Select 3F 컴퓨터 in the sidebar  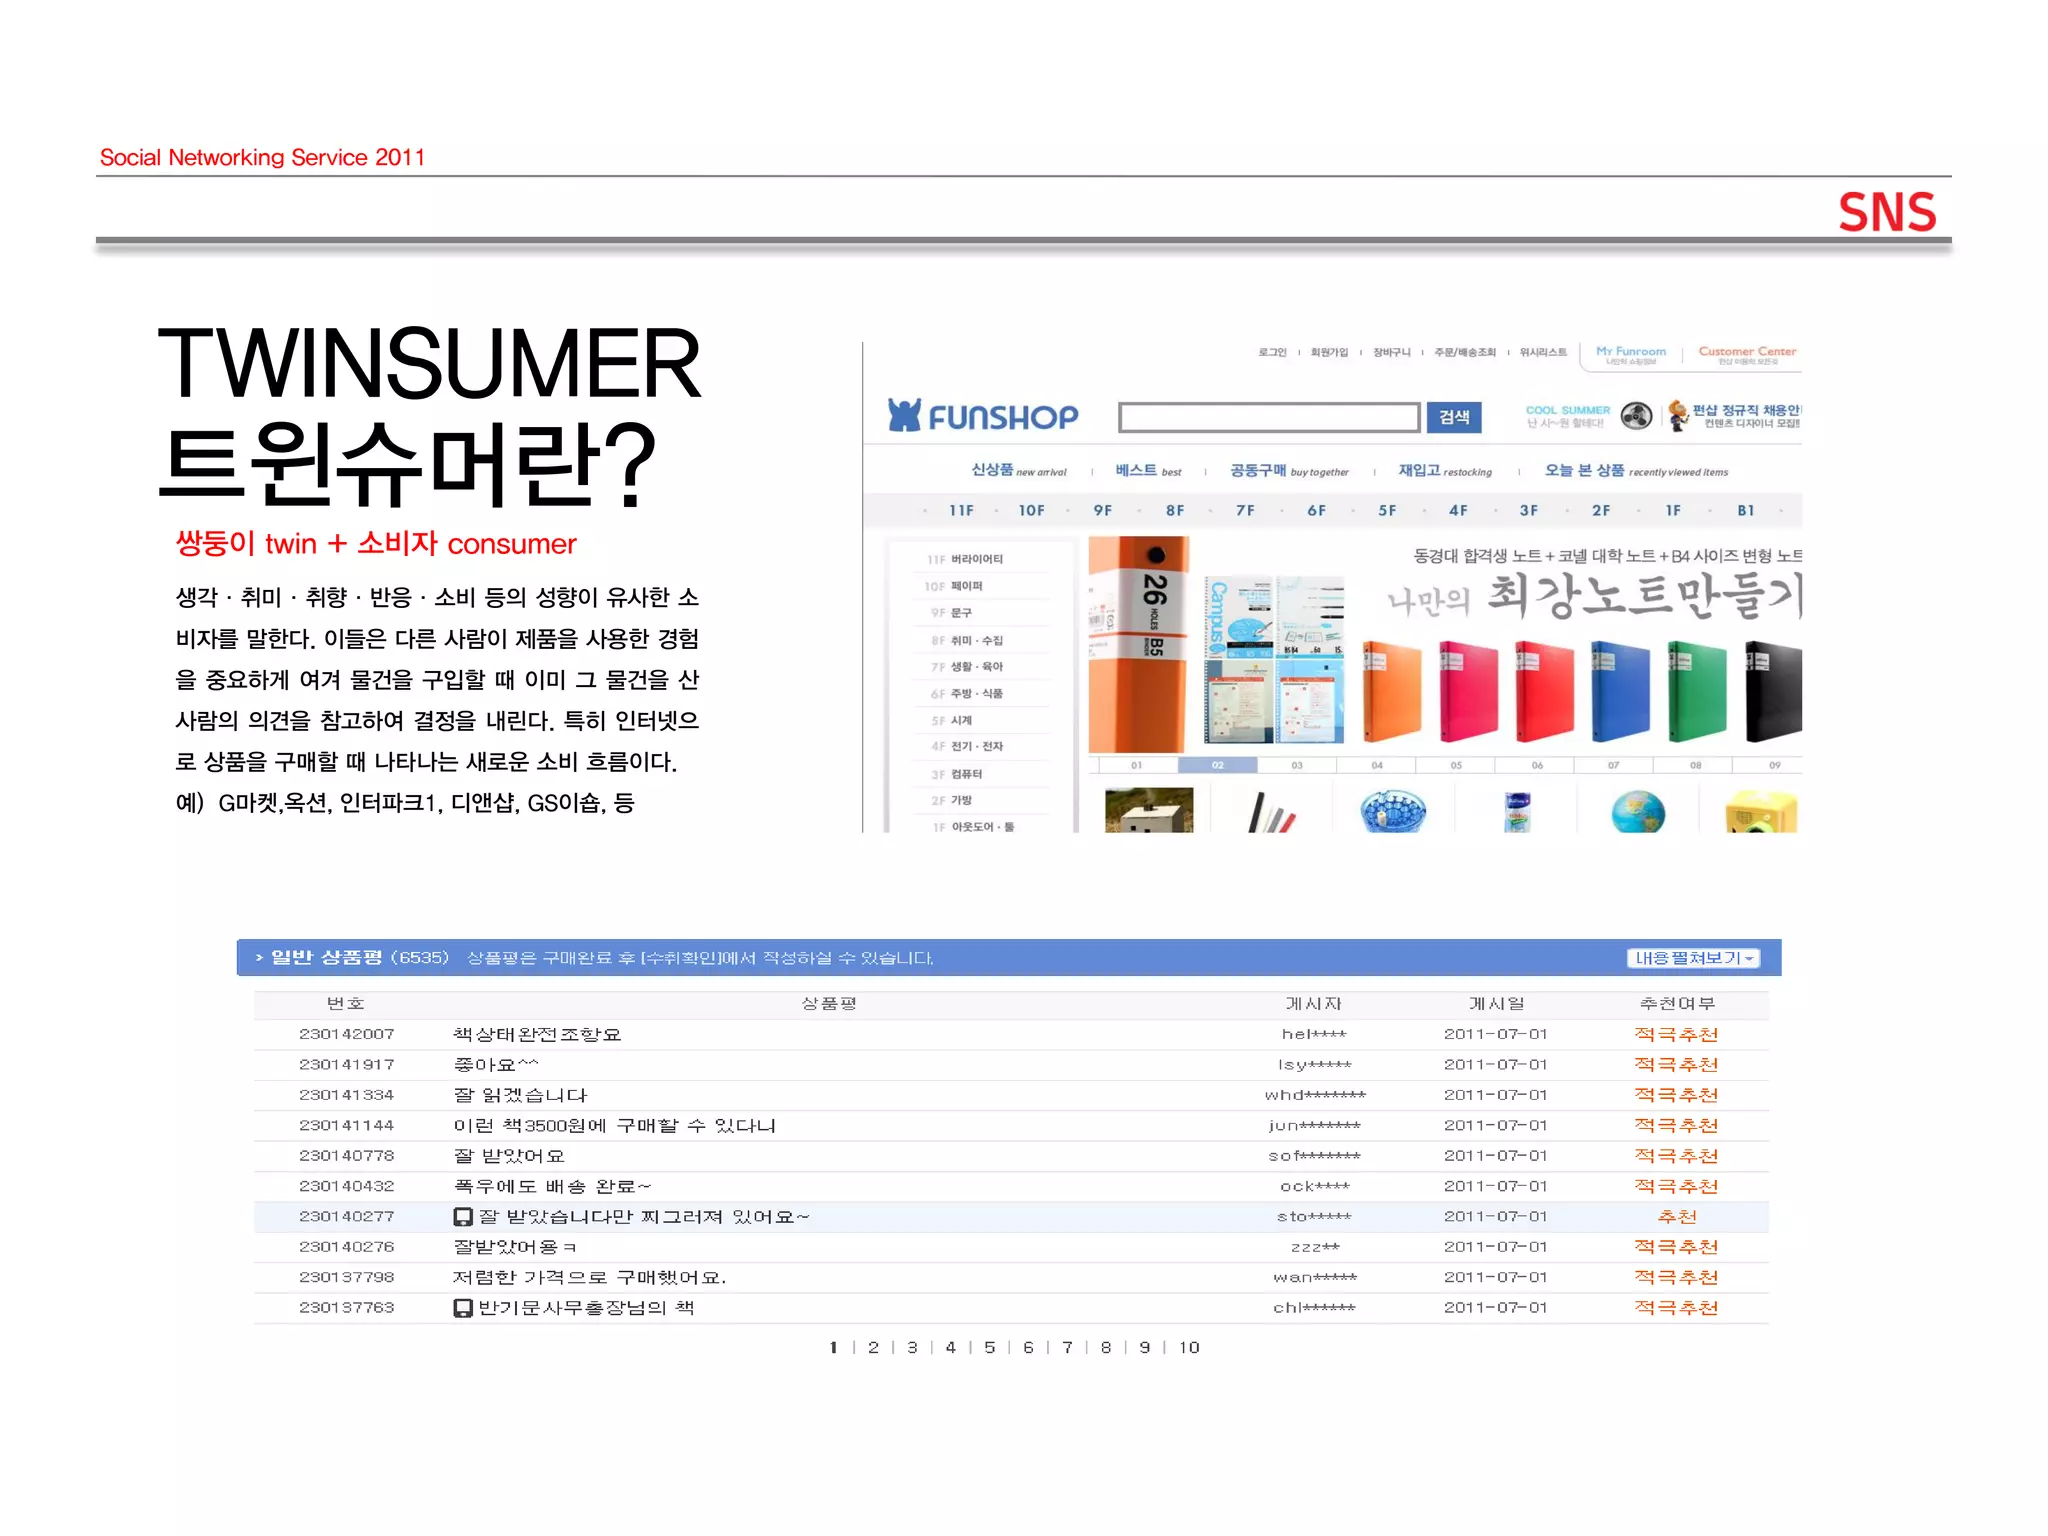[x=957, y=774]
